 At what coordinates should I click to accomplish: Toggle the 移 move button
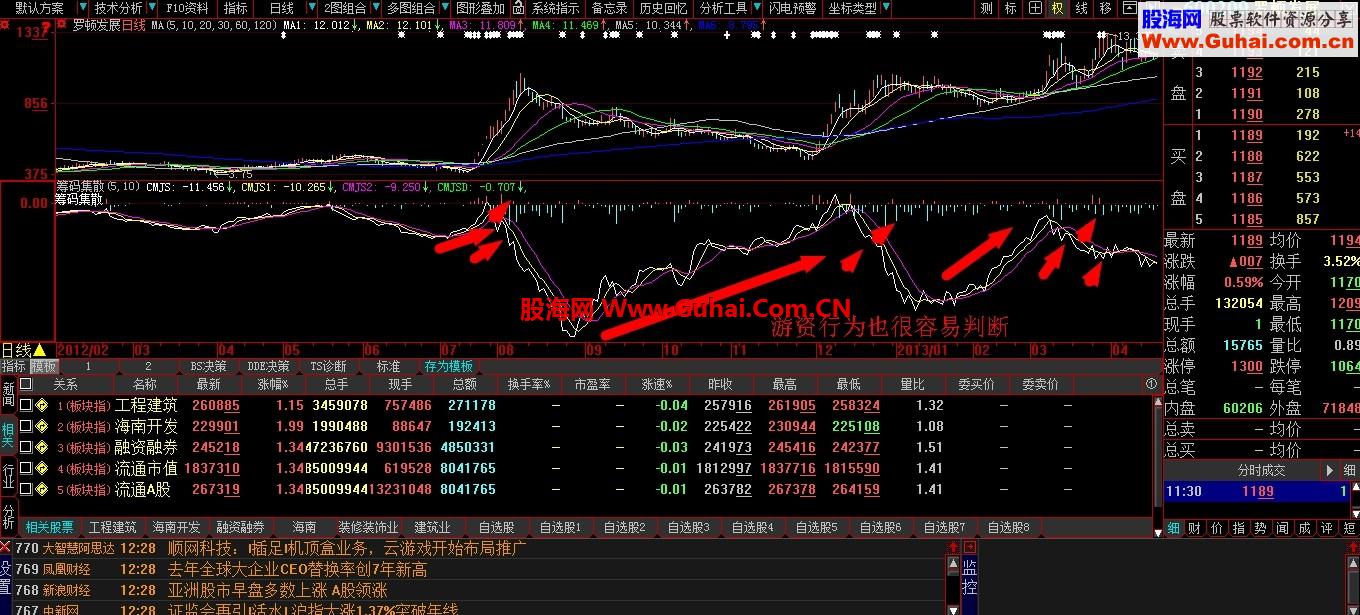tap(1105, 8)
